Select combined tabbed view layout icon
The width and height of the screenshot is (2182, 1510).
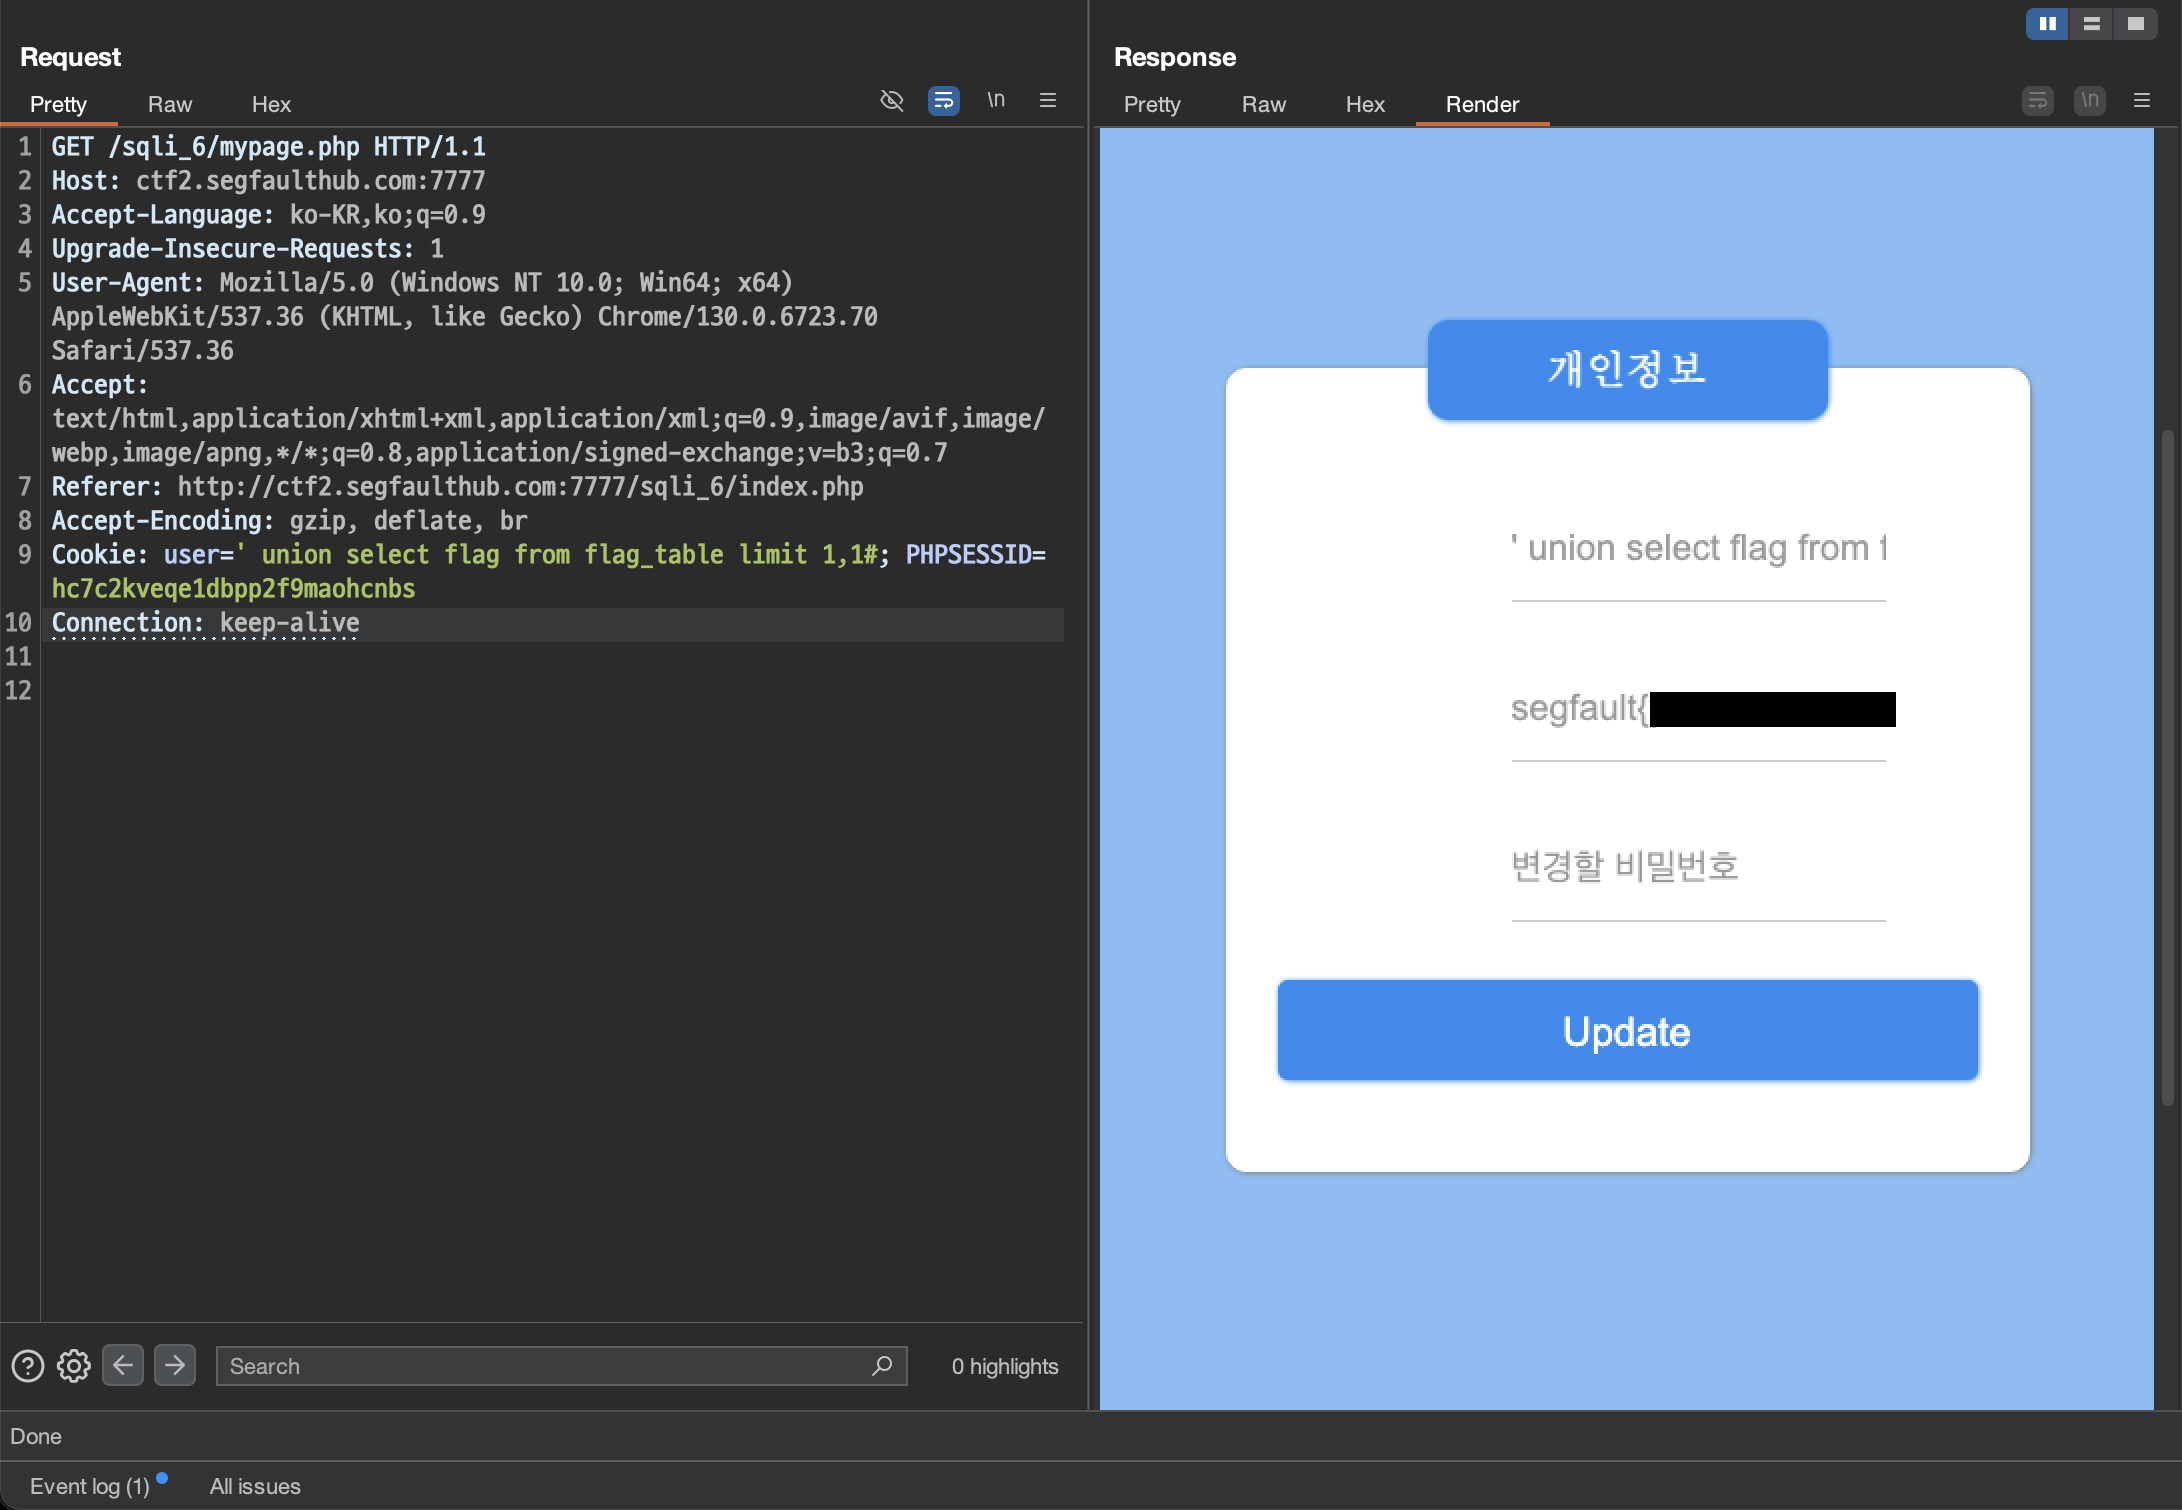[2135, 24]
